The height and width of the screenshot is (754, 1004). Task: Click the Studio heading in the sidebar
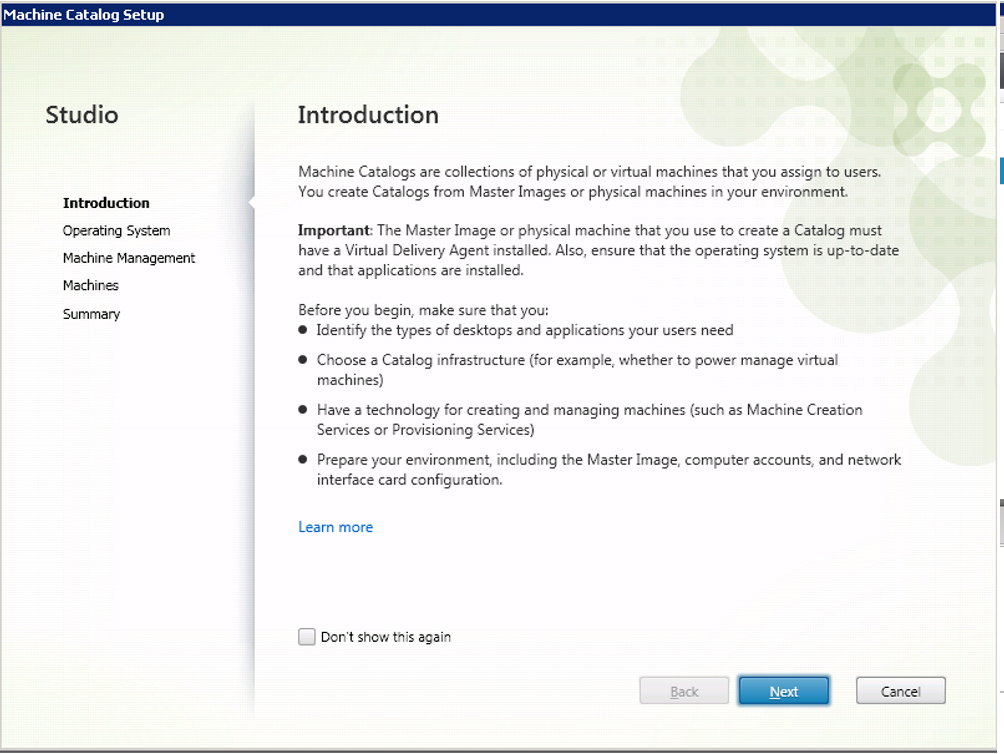coord(82,115)
